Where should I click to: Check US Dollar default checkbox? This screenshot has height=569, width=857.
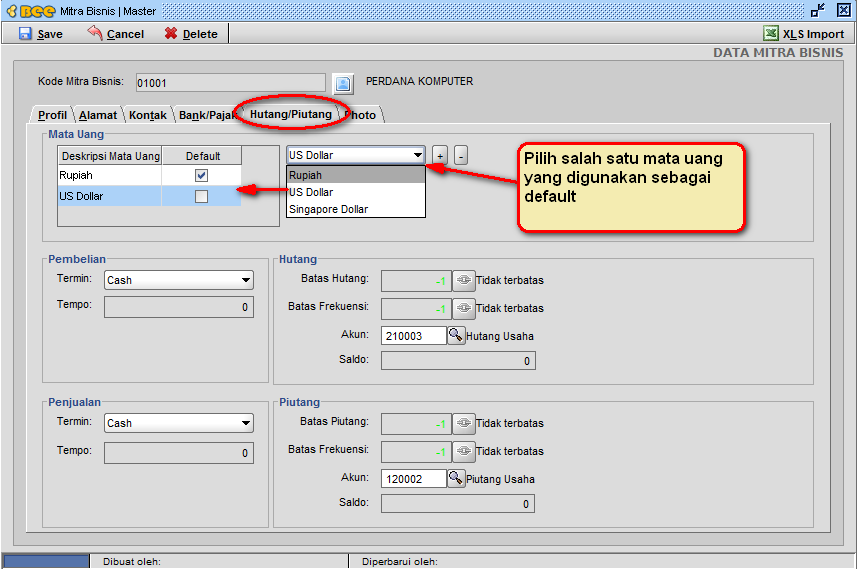(201, 197)
